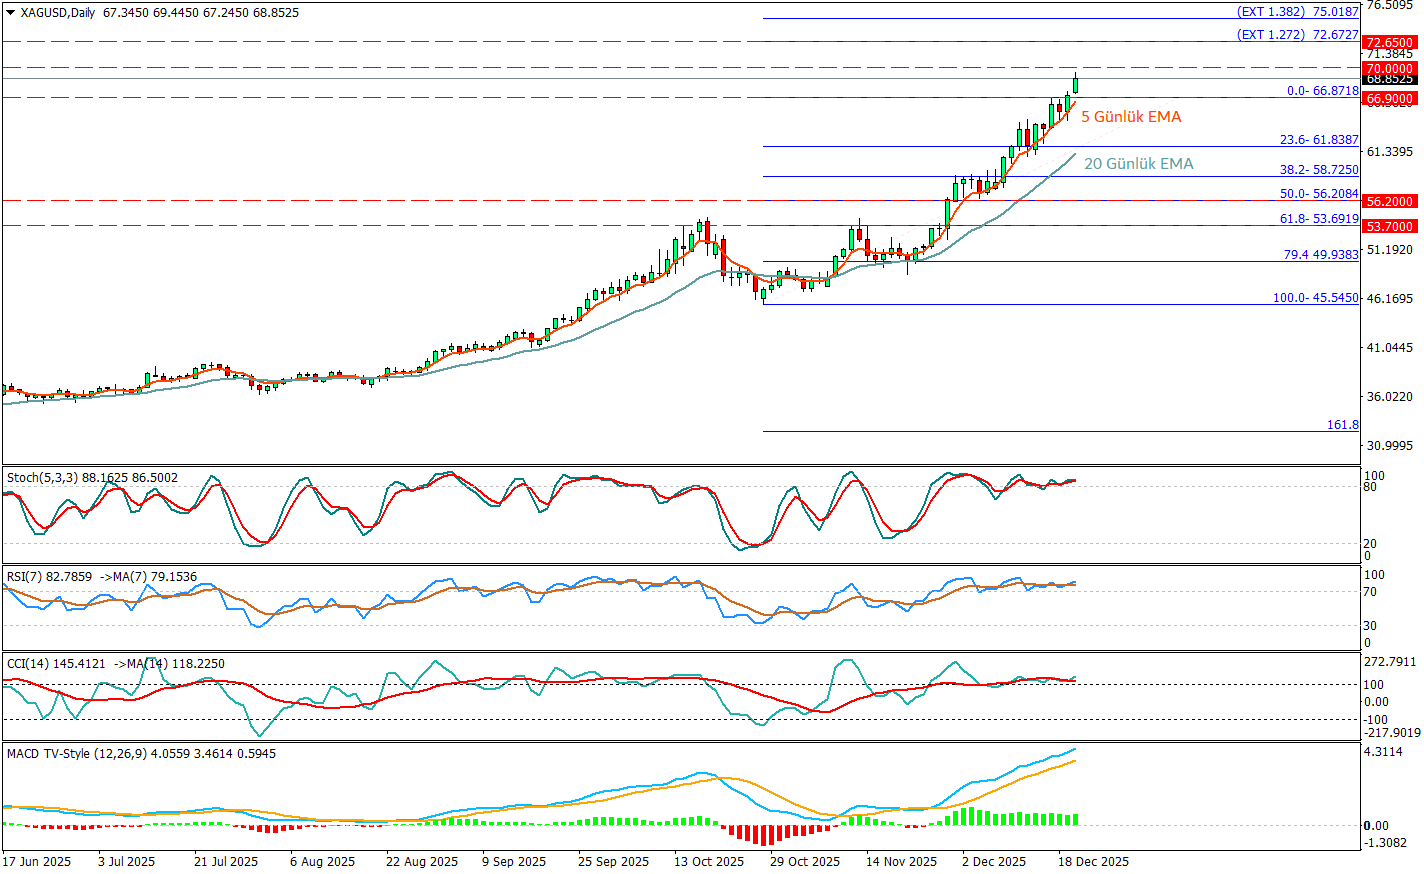The width and height of the screenshot is (1424, 874).
Task: Click the EXT 1.272 72.6727 Fibonacci label
Action: pyautogui.click(x=1297, y=35)
